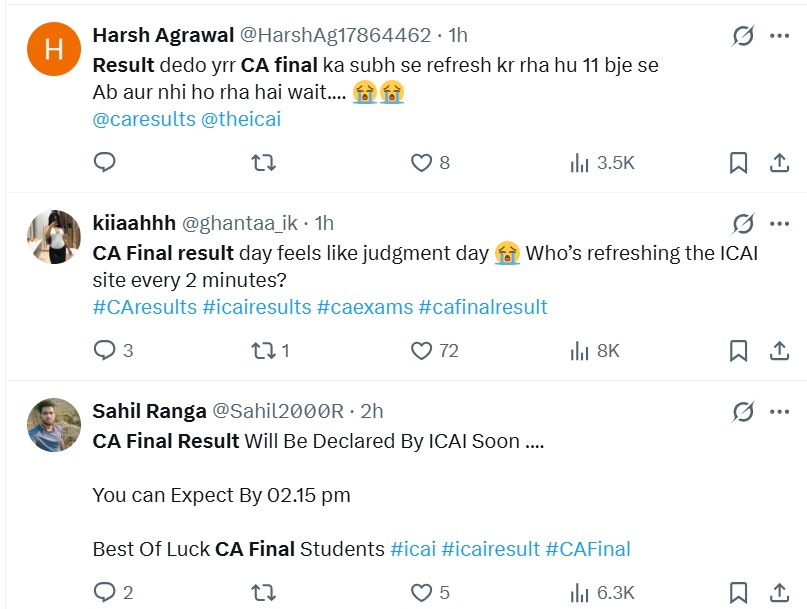This screenshot has width=807, height=609.
Task: Open the more options menu on kiiaahhh's tweet
Action: [x=778, y=222]
